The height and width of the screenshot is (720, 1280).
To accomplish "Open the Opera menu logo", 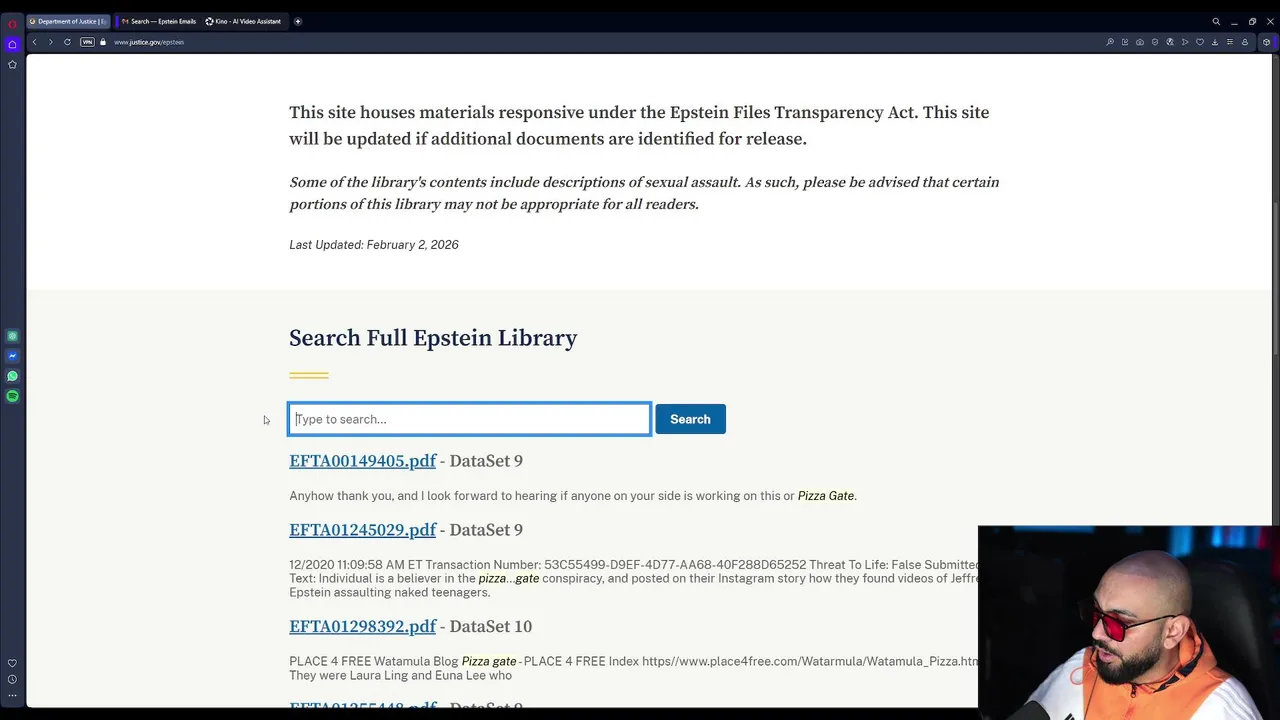I will point(12,23).
